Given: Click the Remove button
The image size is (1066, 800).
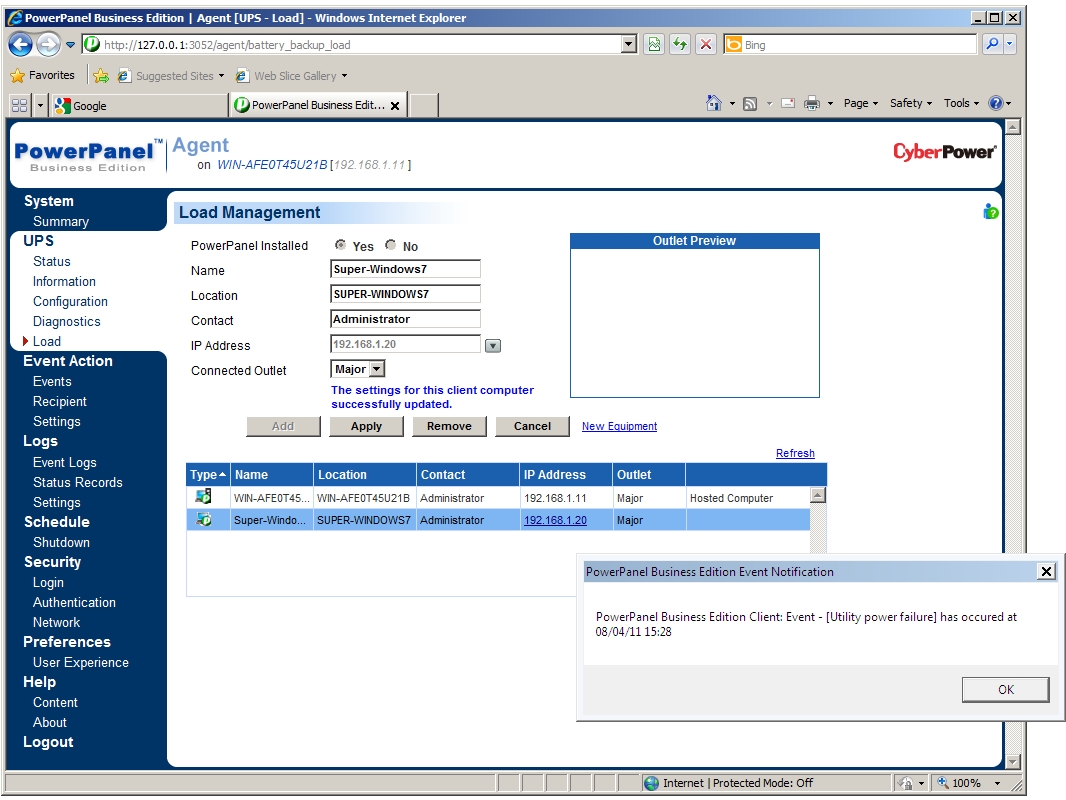Looking at the screenshot, I should pyautogui.click(x=449, y=426).
